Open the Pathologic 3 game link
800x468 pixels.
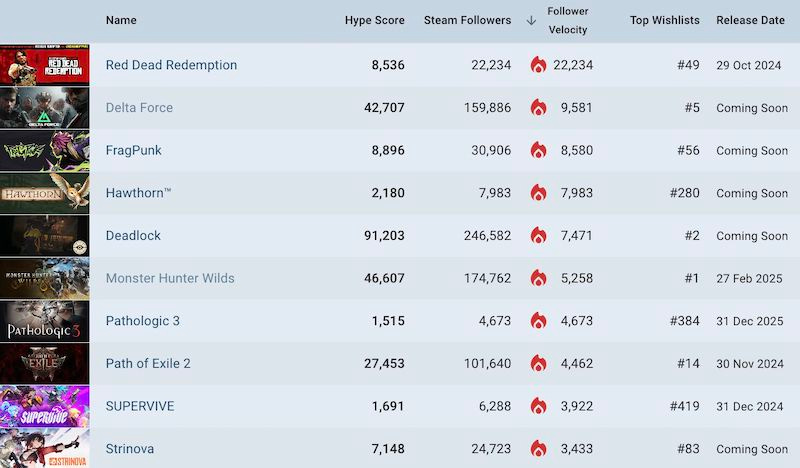pyautogui.click(x=143, y=321)
